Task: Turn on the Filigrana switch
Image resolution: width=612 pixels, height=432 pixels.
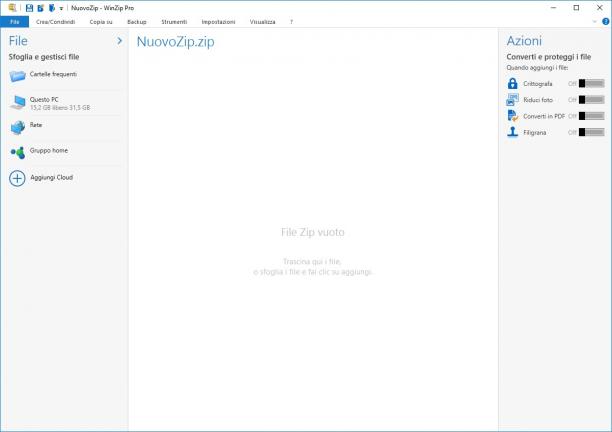Action: coord(591,132)
